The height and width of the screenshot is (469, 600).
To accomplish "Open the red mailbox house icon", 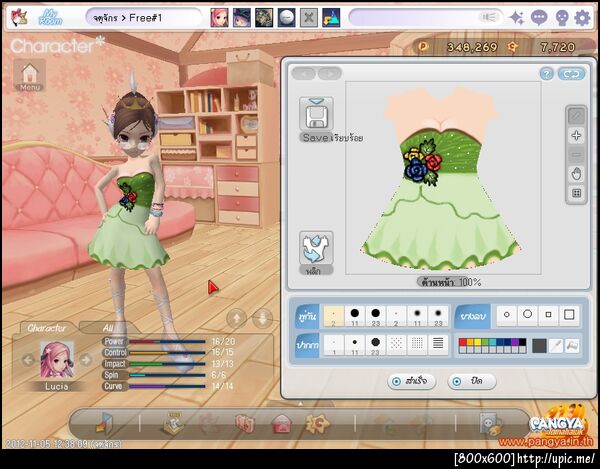I will [282, 424].
